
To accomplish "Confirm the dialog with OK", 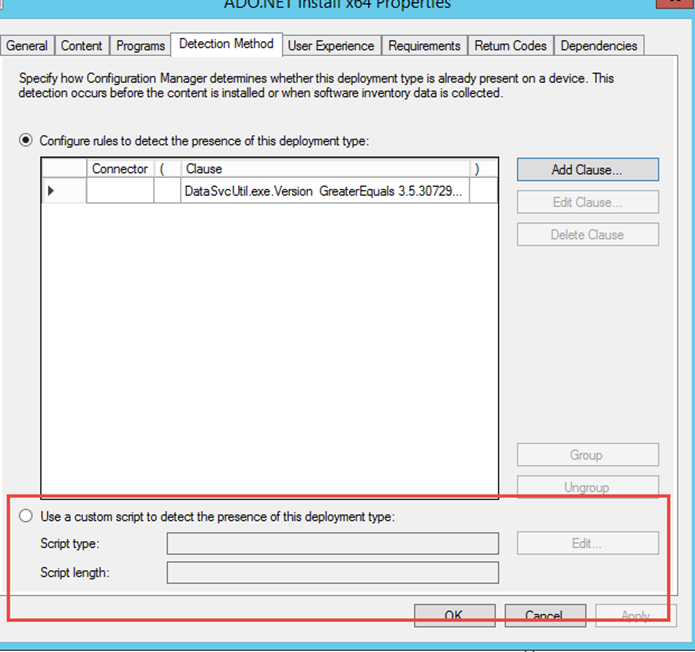I will 454,615.
